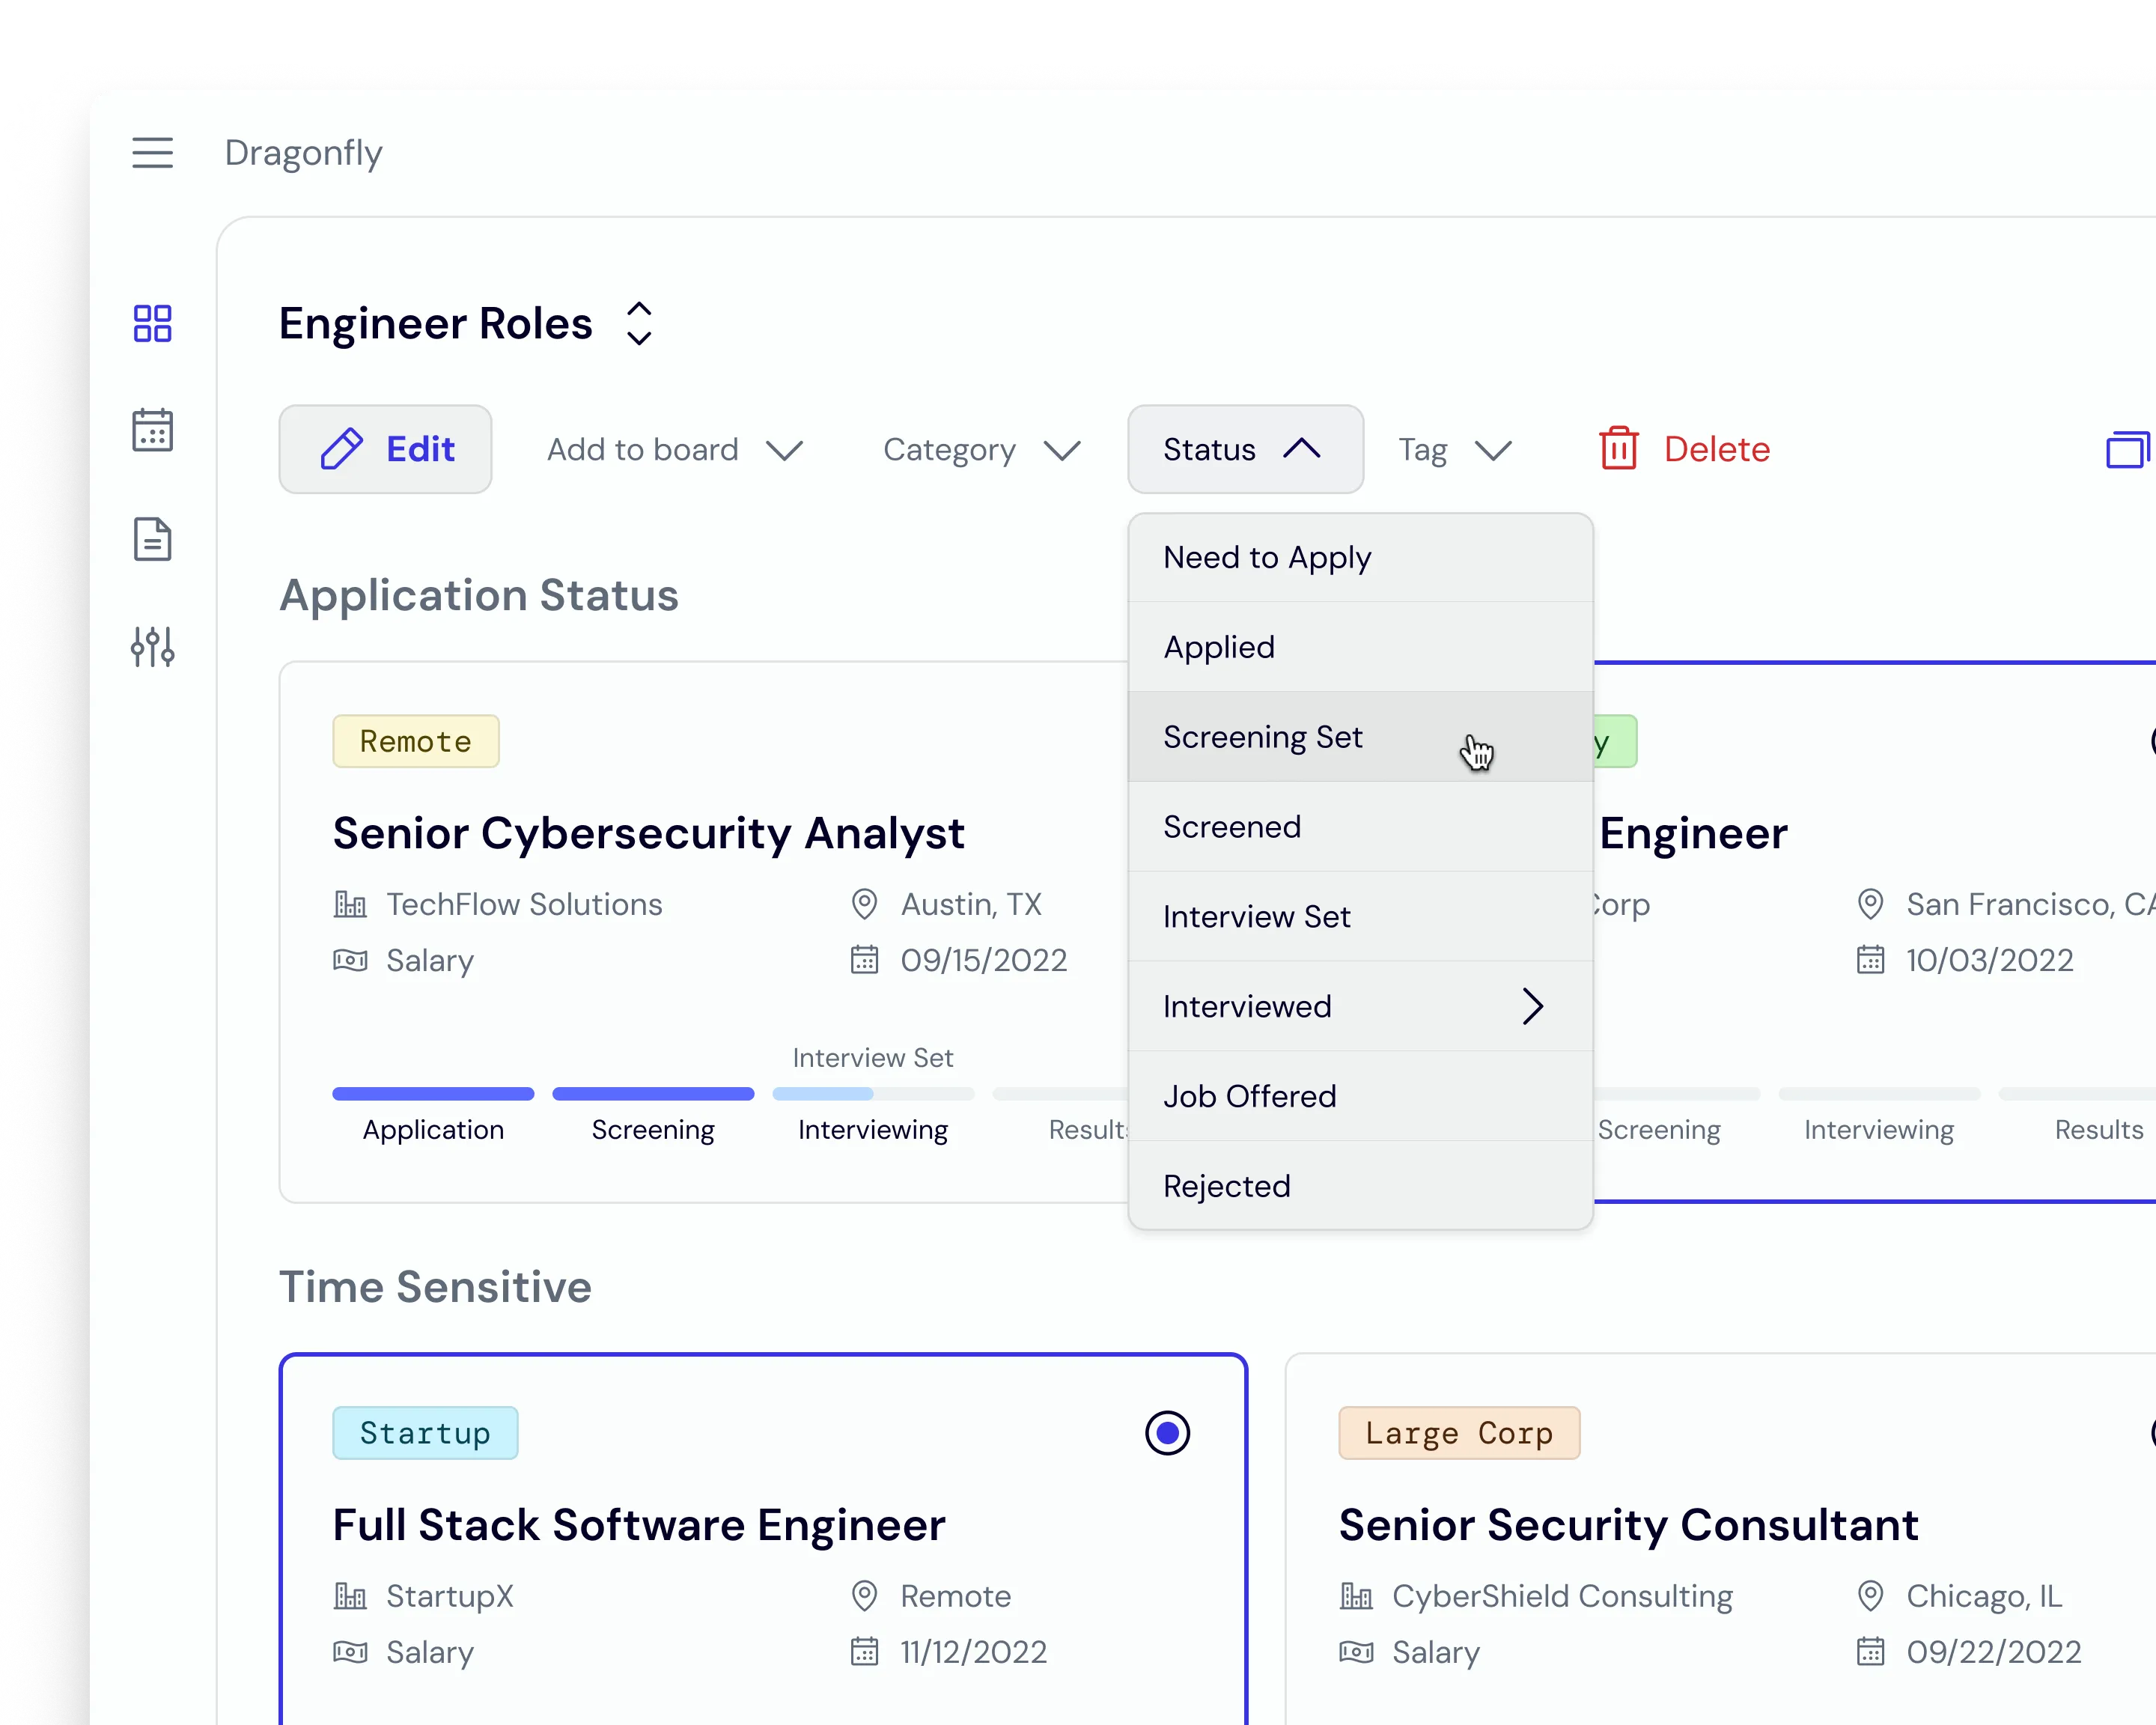Open the hamburger menu icon
The height and width of the screenshot is (1725, 2156).
(x=152, y=153)
